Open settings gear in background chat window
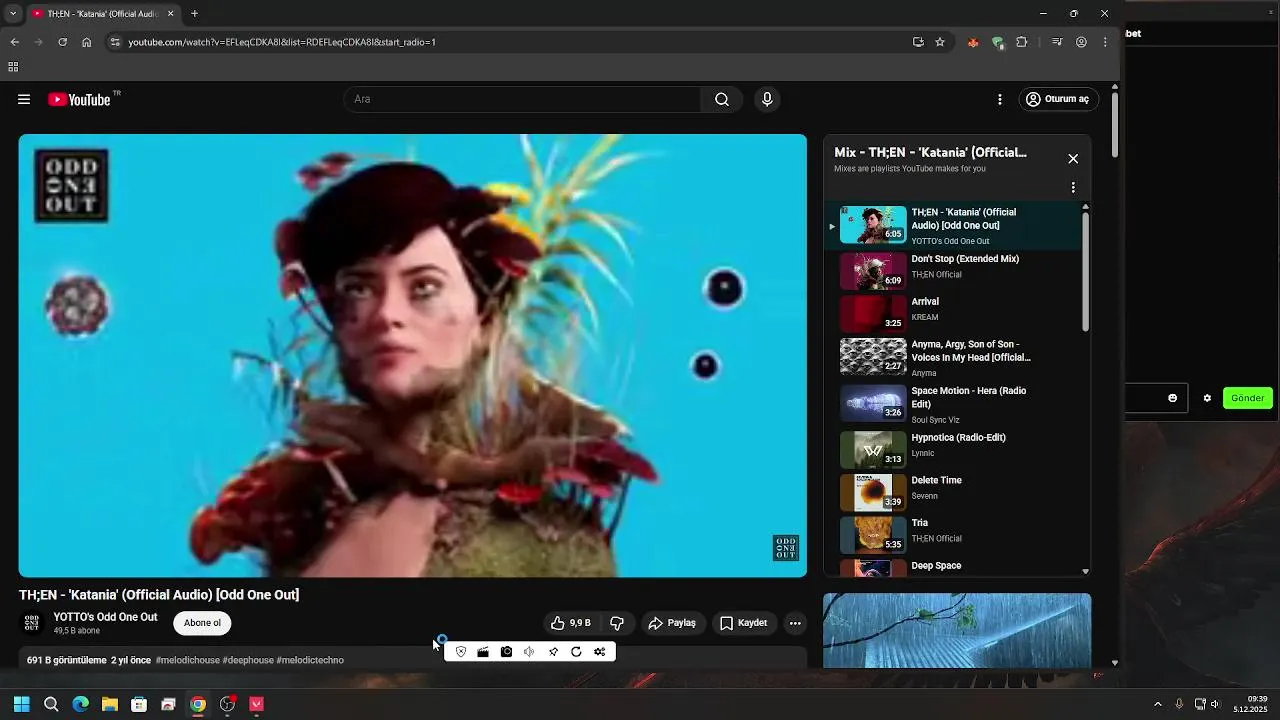The width and height of the screenshot is (1280, 720). [1207, 398]
